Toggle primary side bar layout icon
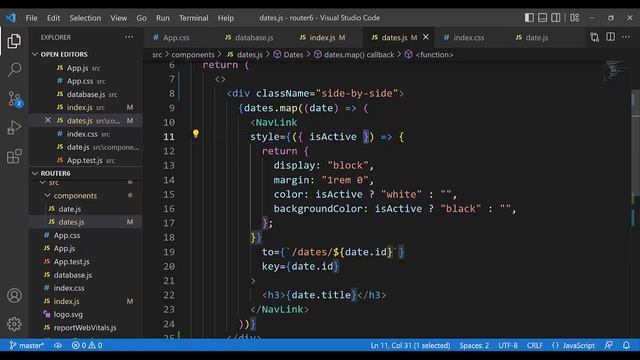 point(529,18)
